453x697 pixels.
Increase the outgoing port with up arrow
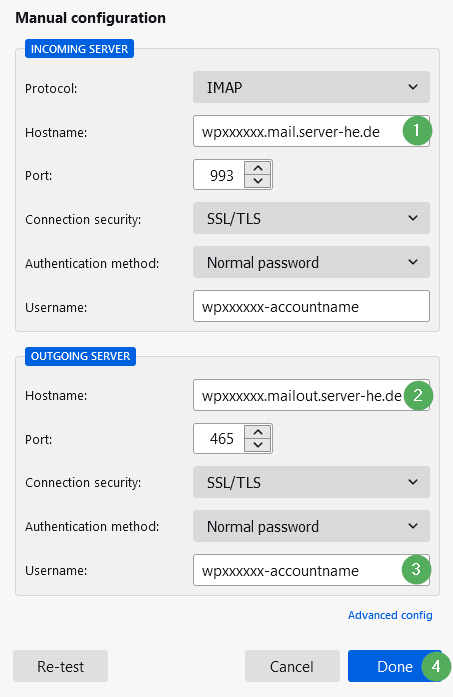(x=258, y=432)
